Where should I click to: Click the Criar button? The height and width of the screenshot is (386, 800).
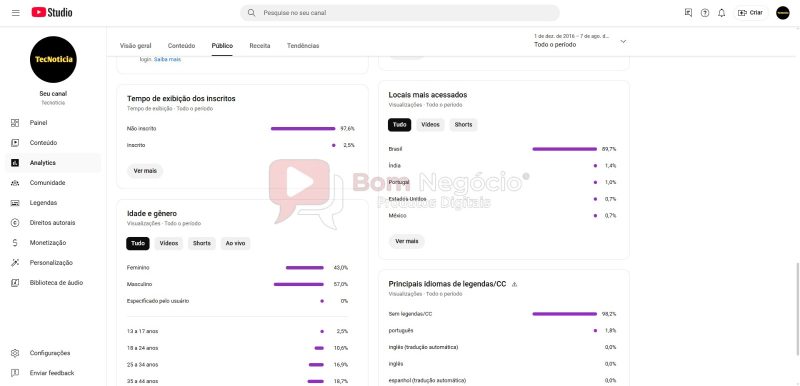point(751,13)
